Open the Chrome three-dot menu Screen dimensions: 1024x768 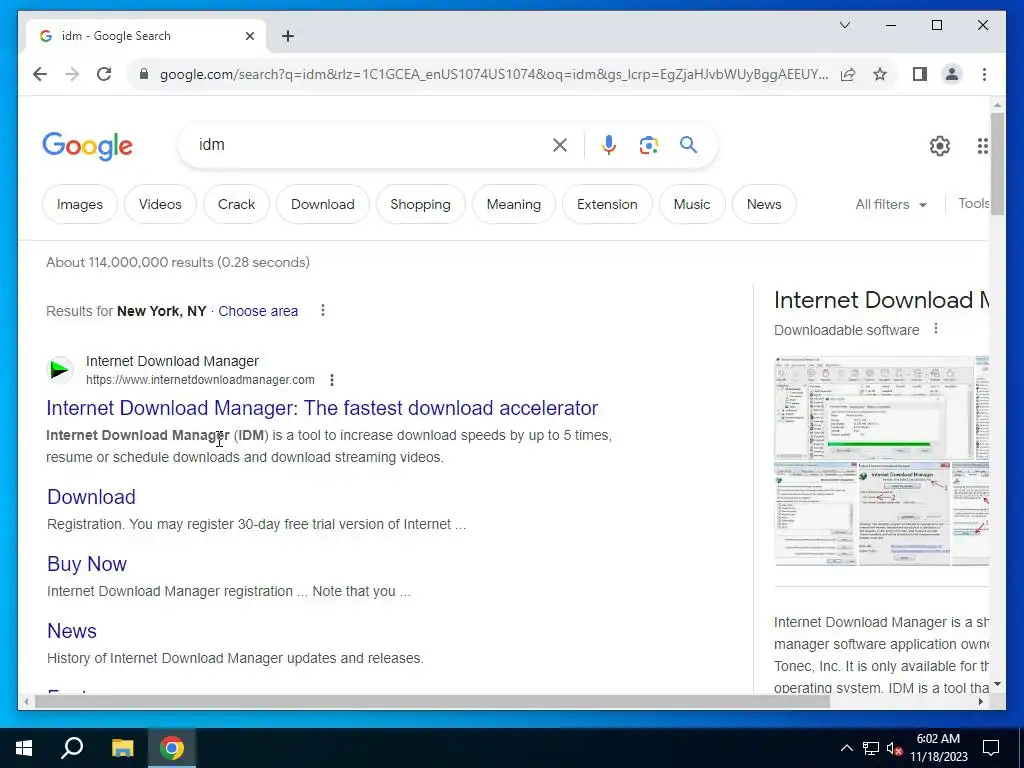(984, 74)
